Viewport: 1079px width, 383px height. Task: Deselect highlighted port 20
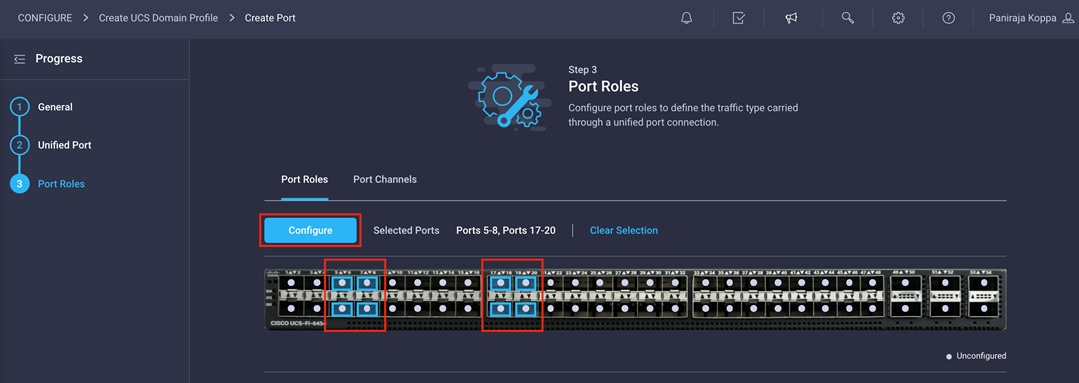coord(526,308)
